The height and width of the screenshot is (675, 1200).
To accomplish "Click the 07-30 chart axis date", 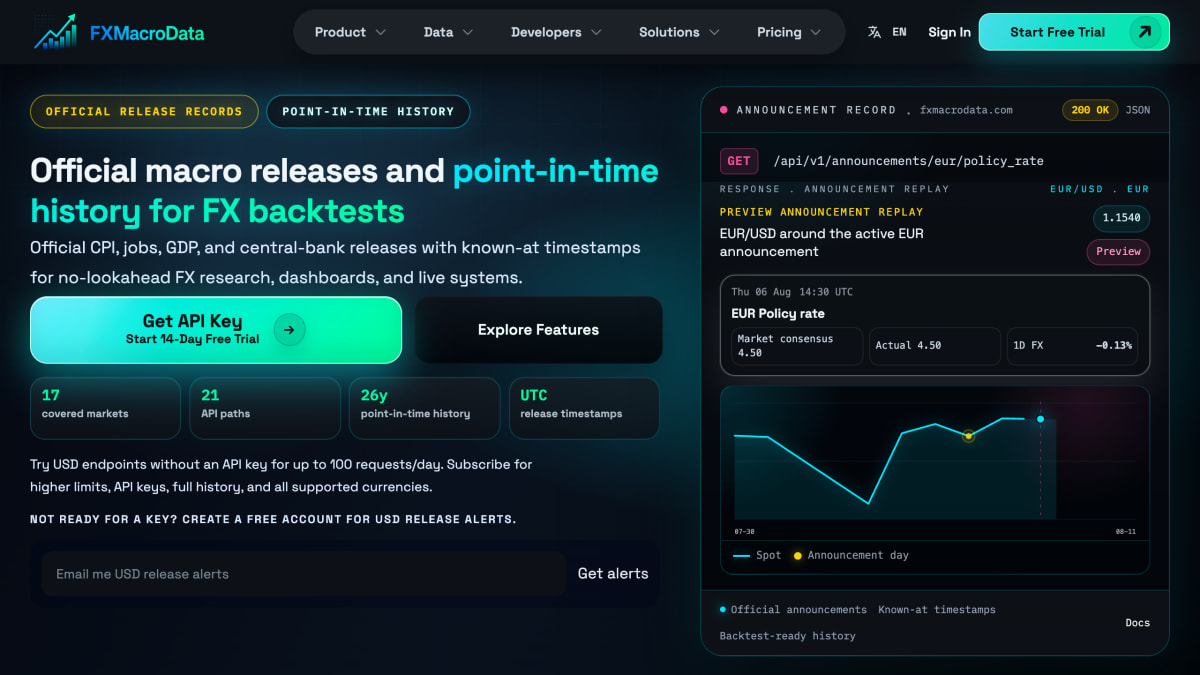I will click(x=744, y=532).
